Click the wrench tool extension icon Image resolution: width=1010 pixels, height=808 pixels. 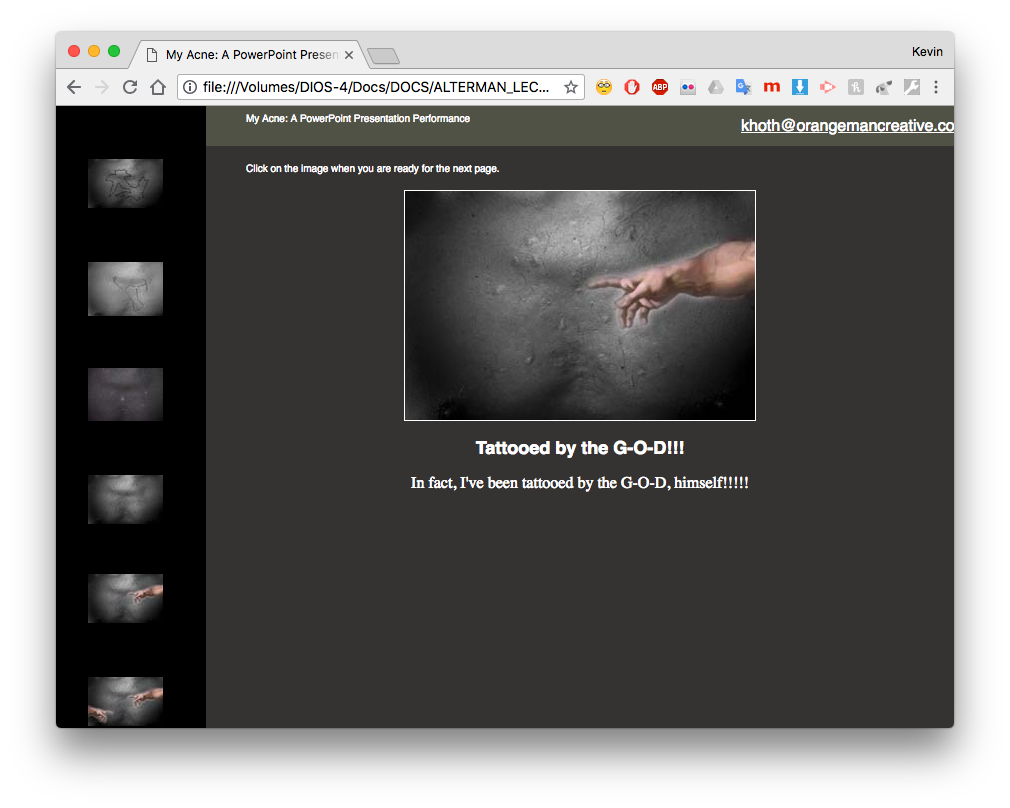911,87
